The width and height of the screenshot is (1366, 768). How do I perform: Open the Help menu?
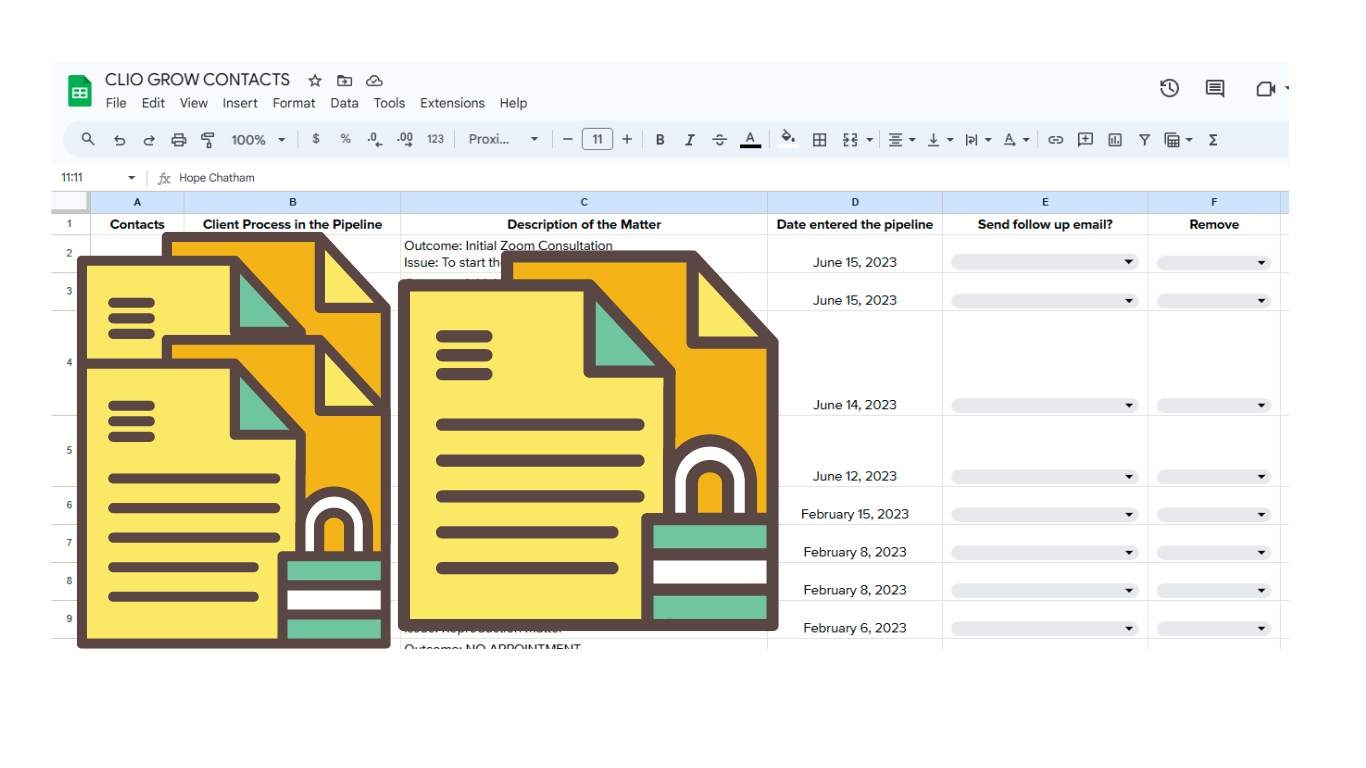click(513, 103)
